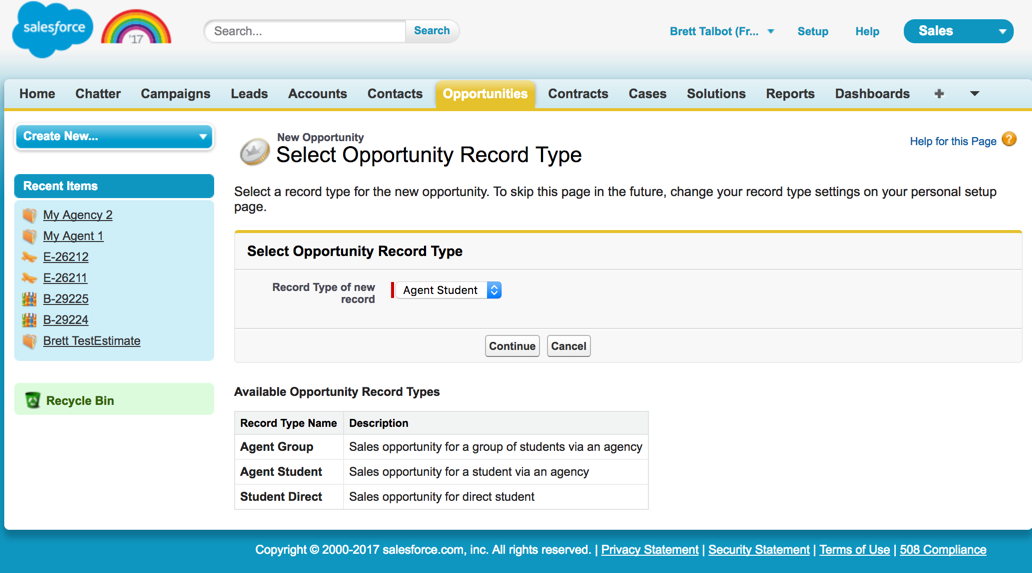Open the Privacy Statement link
The image size is (1032, 573).
point(649,550)
